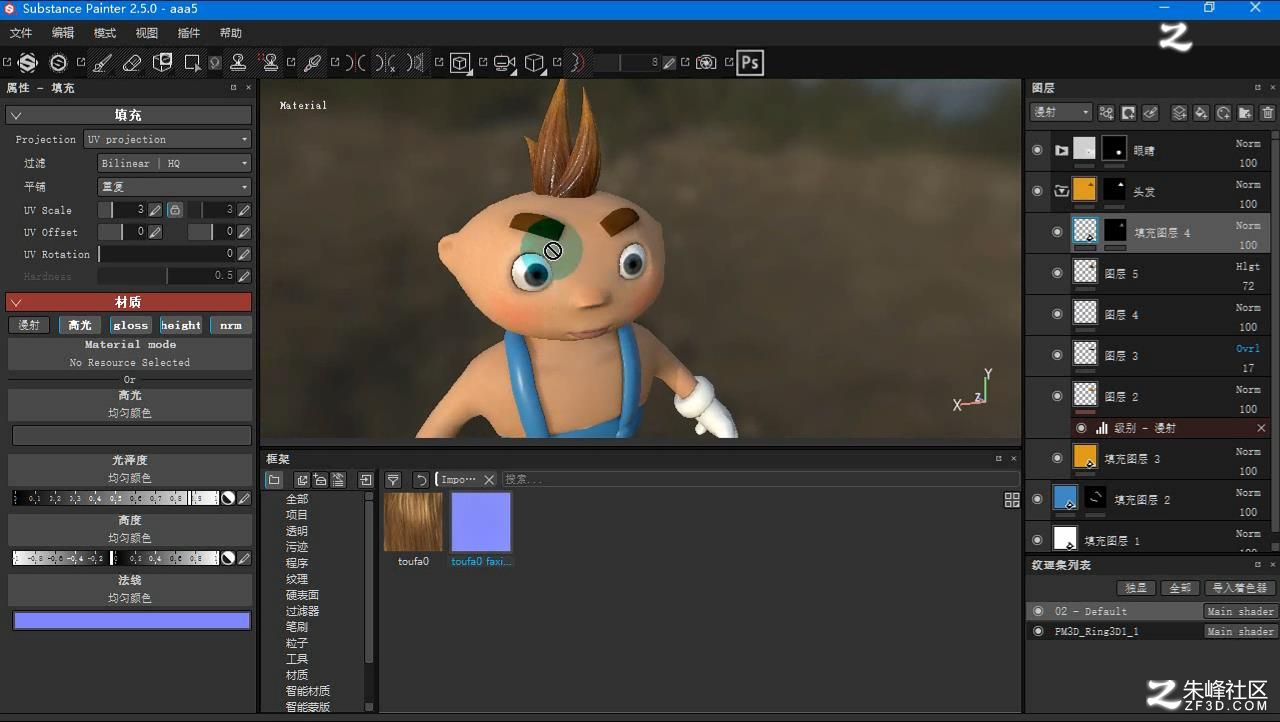This screenshot has height=722, width=1280.
Task: Click the 导入着色器 button
Action: (1240, 588)
